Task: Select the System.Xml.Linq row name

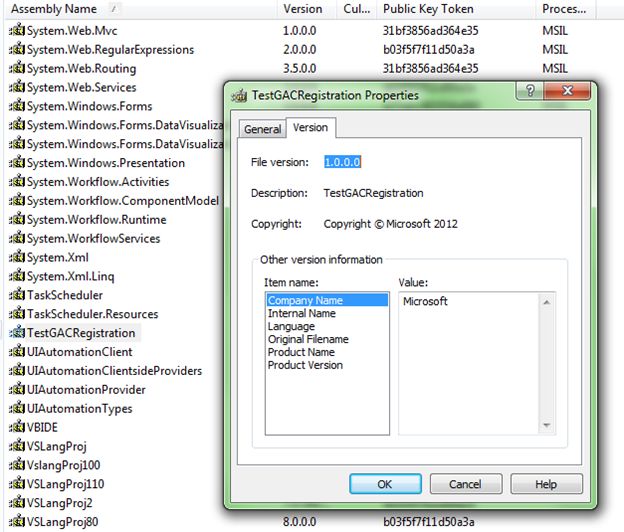Action: [x=70, y=277]
